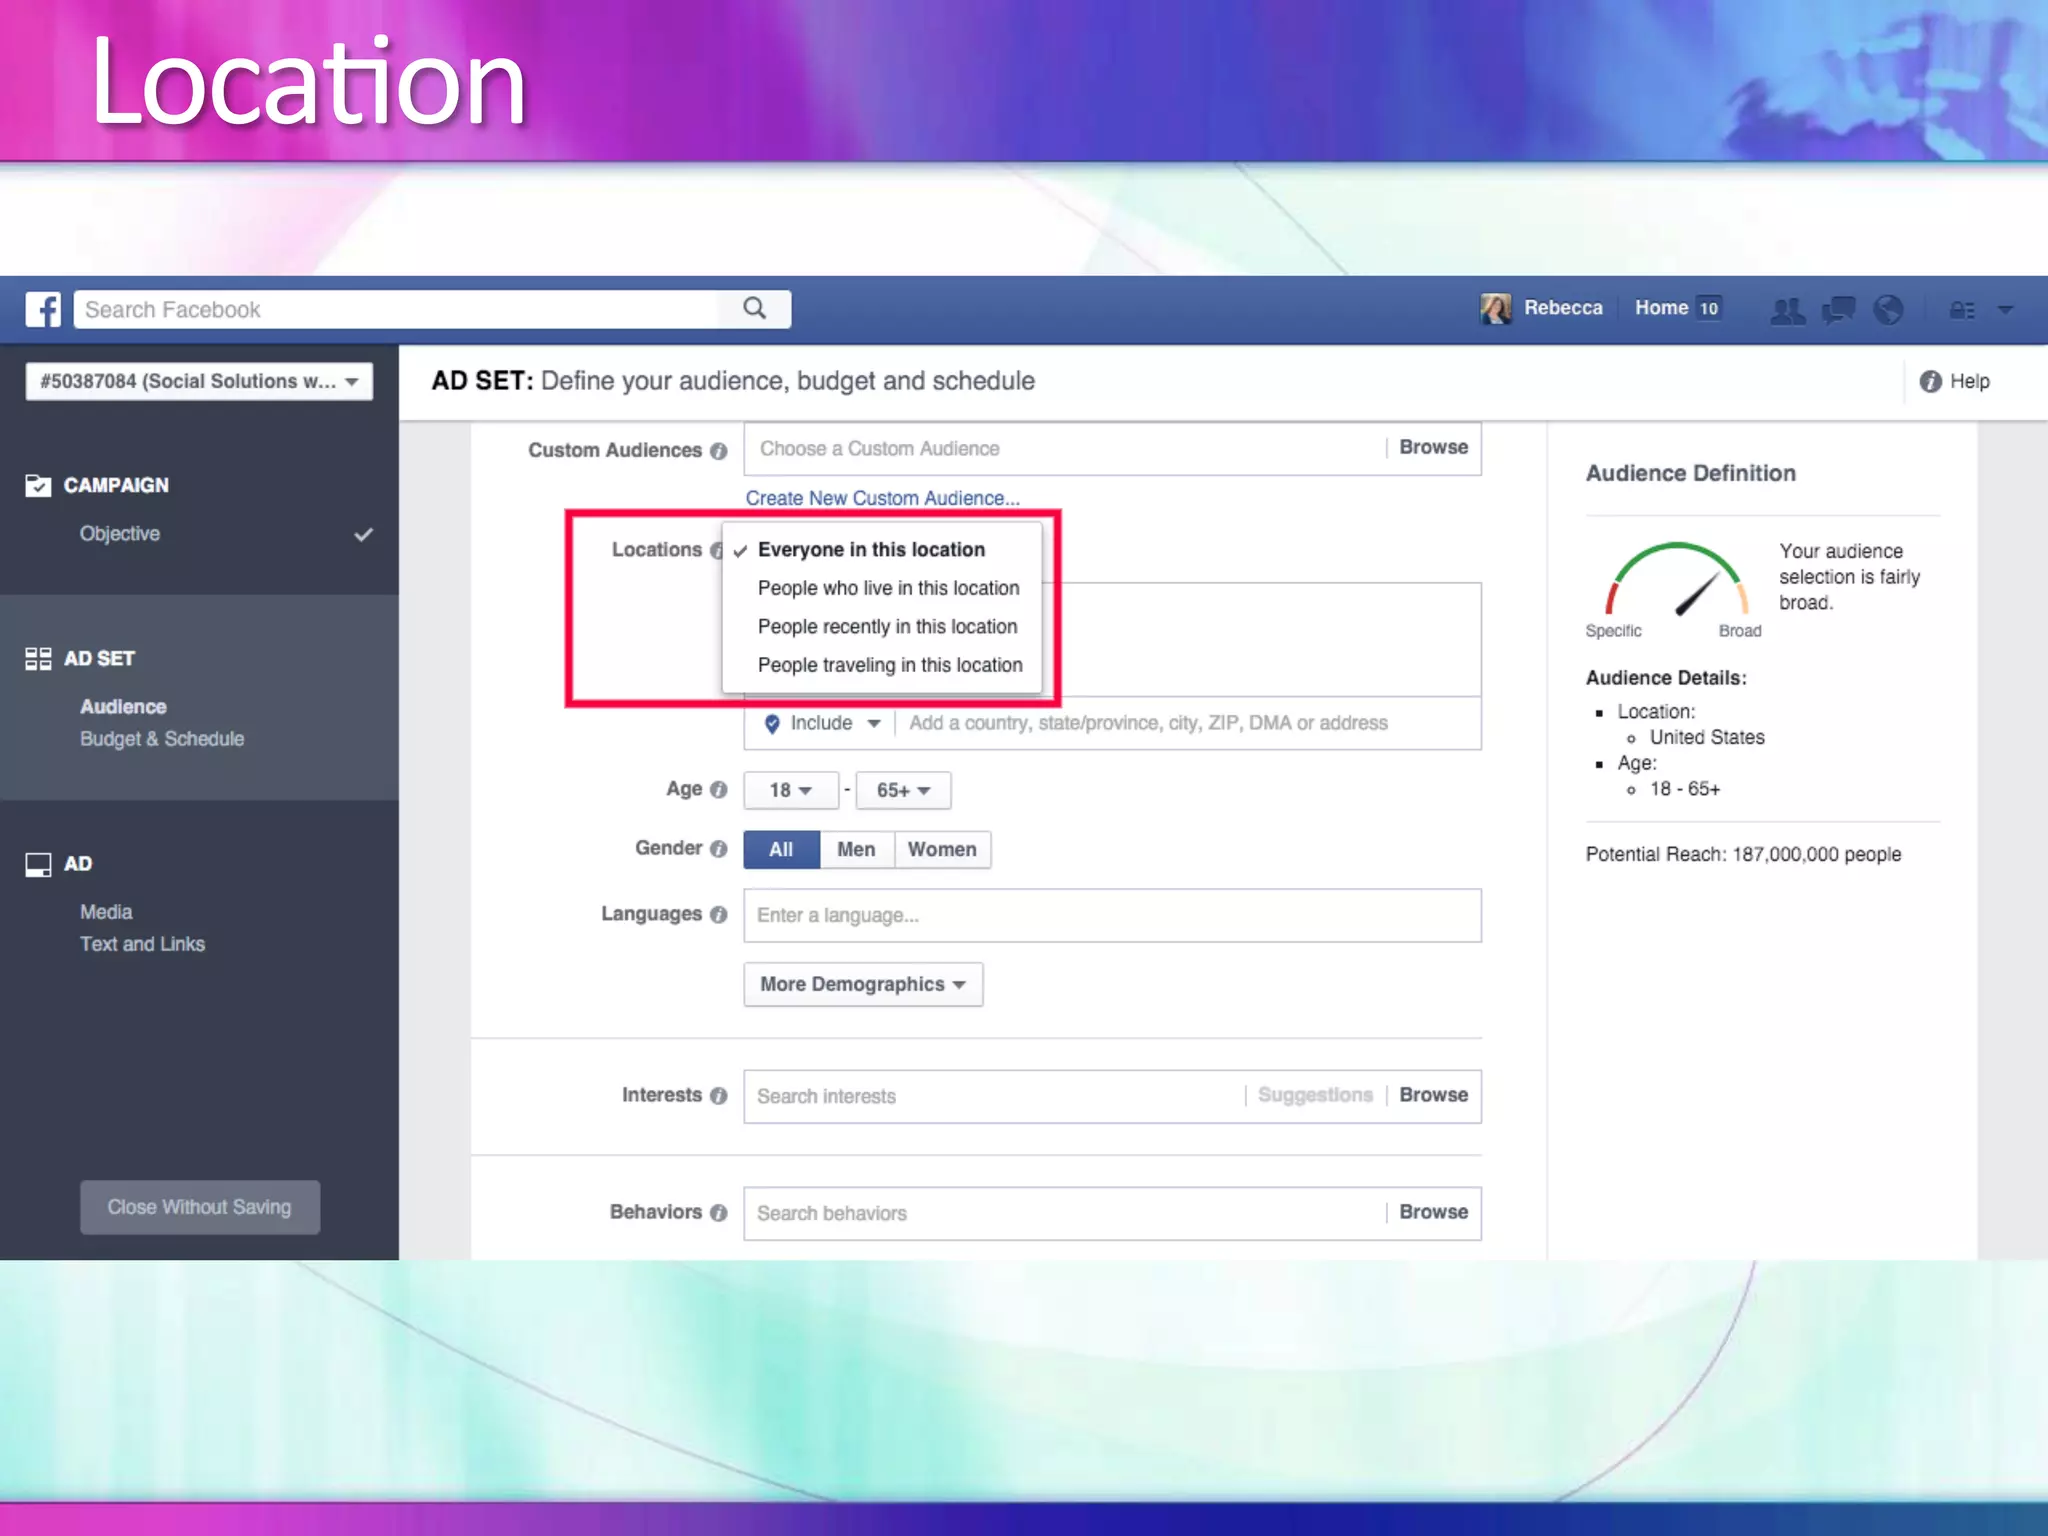The height and width of the screenshot is (1536, 2048).
Task: Choose People who live in this location
Action: coord(888,588)
